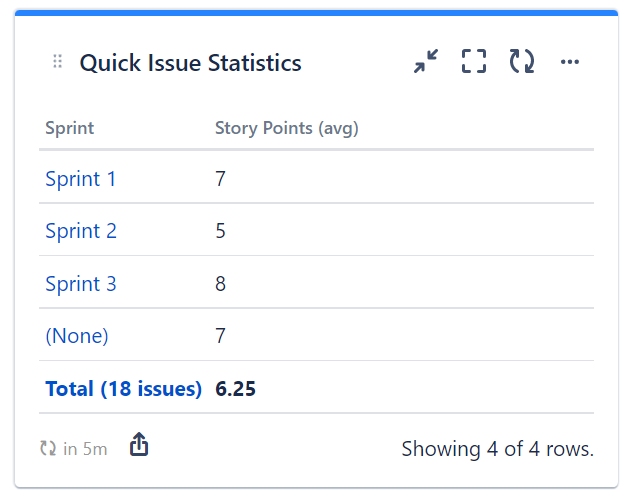
Task: Open the Sprint 3 link
Action: [x=81, y=284]
